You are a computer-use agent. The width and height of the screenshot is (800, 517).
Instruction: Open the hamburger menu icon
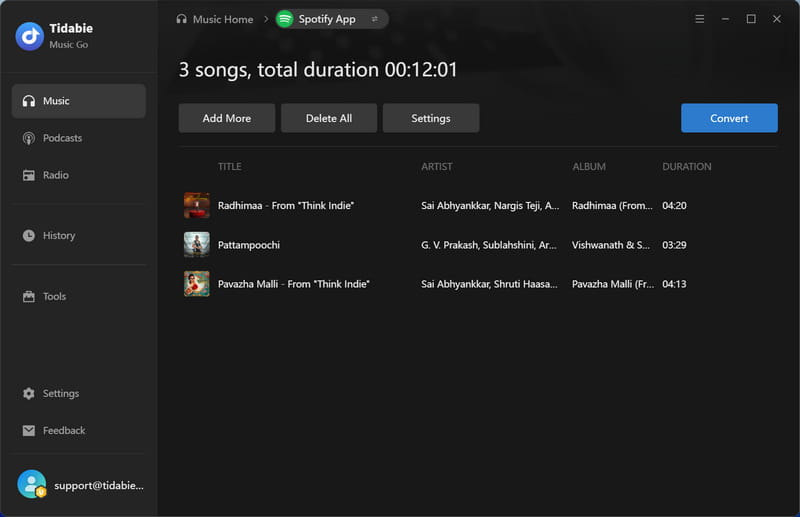(699, 19)
